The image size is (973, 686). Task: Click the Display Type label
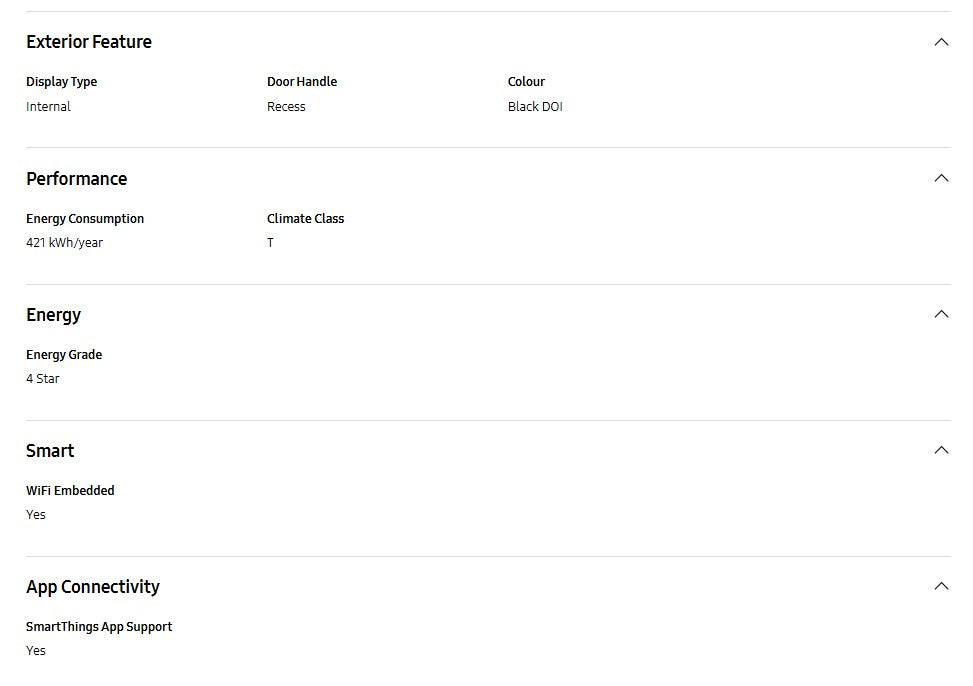[62, 82]
